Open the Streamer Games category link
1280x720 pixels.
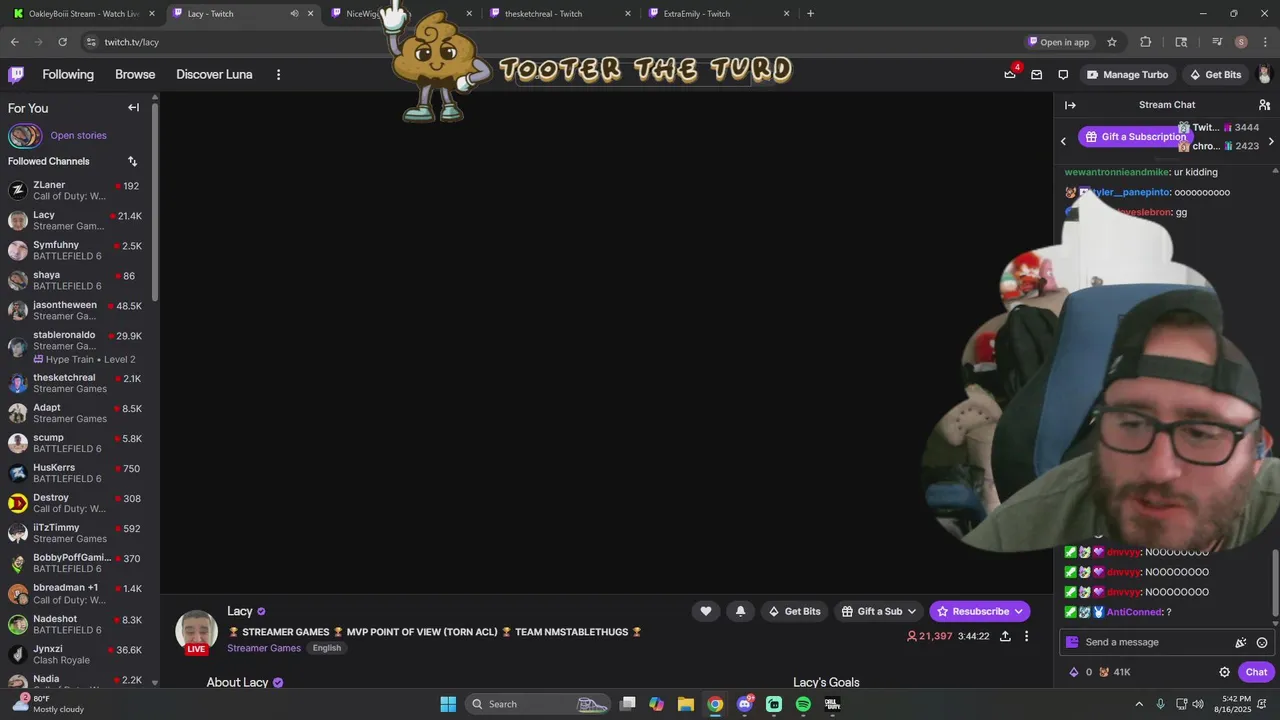[264, 648]
